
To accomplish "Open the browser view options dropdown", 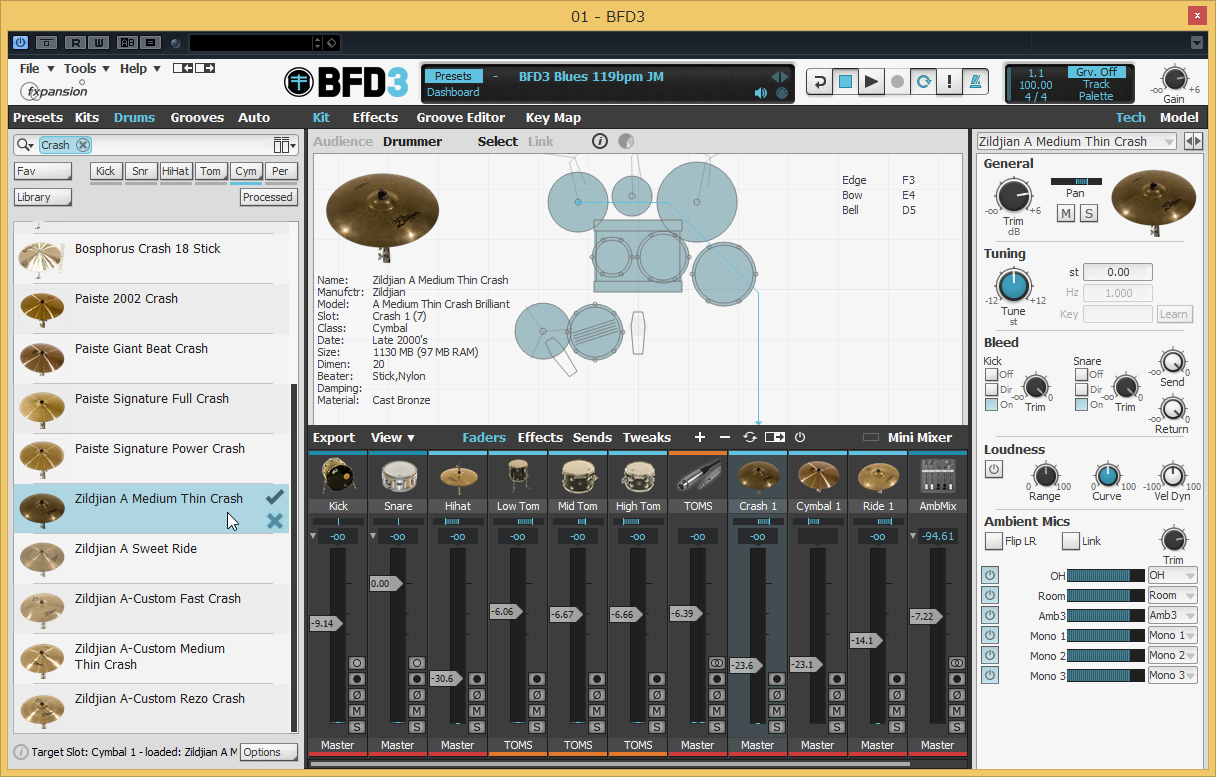I will pyautogui.click(x=285, y=145).
